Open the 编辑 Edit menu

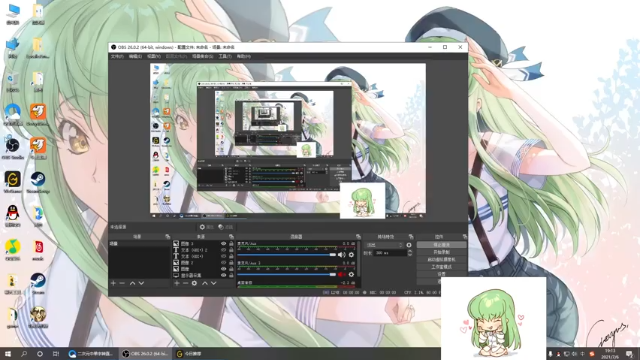coord(135,56)
